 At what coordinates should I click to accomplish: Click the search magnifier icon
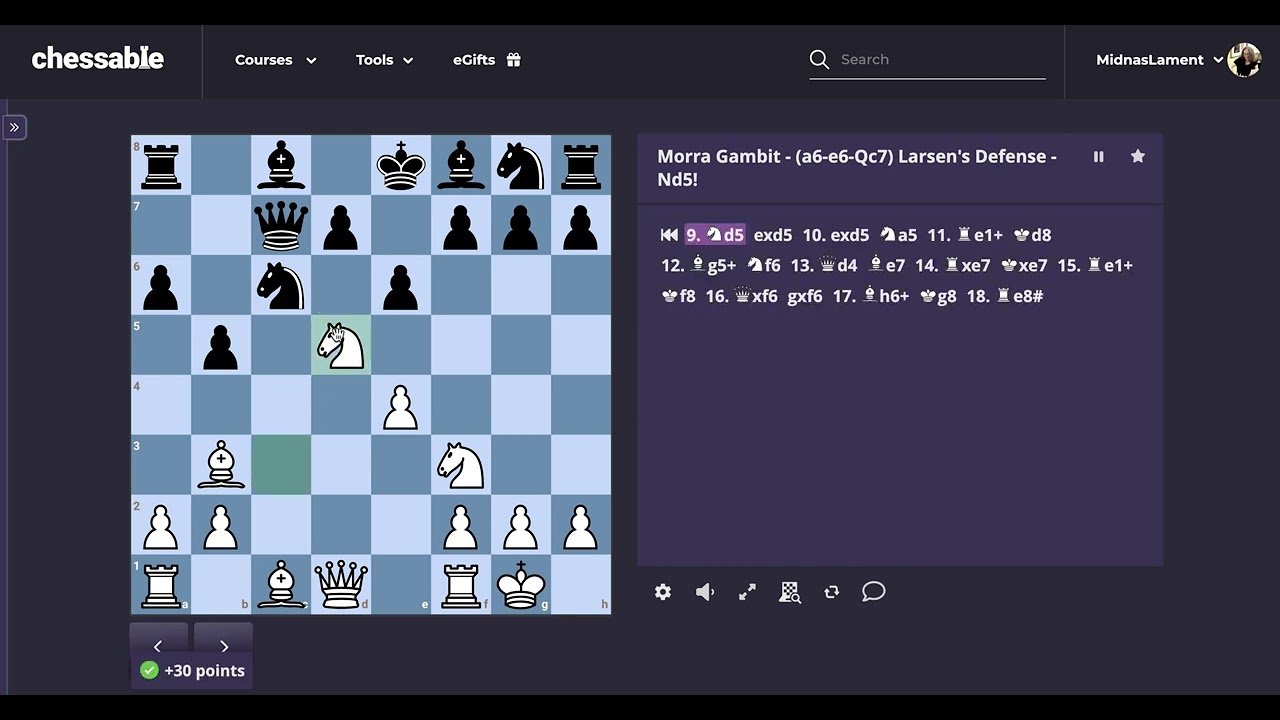pyautogui.click(x=819, y=60)
